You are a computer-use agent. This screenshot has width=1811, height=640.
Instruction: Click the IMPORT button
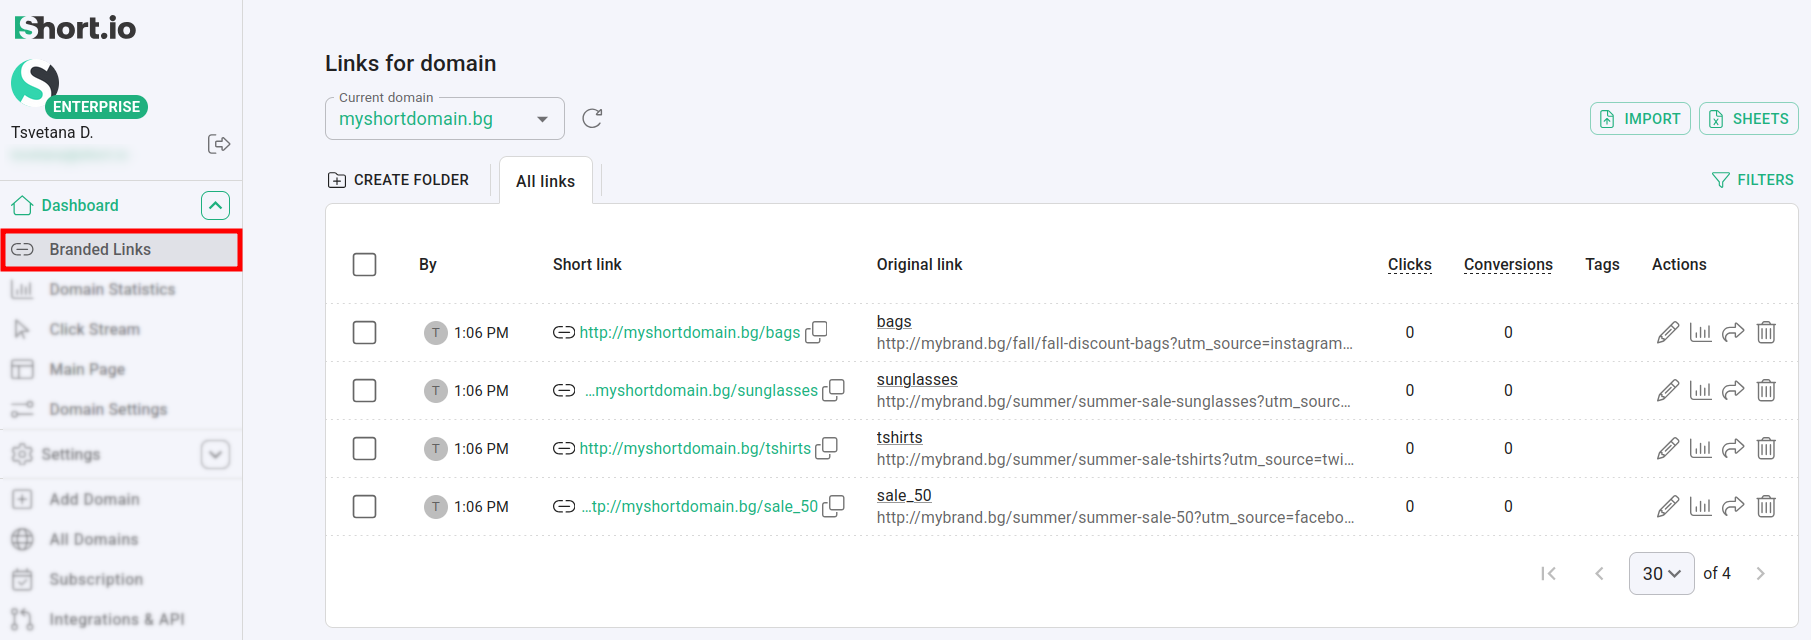point(1640,119)
